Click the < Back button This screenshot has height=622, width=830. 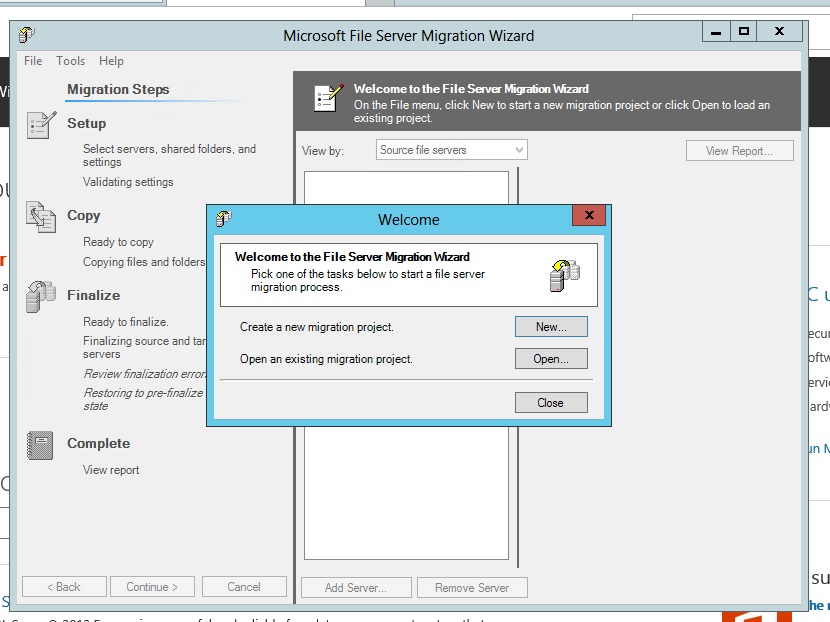pyautogui.click(x=64, y=587)
